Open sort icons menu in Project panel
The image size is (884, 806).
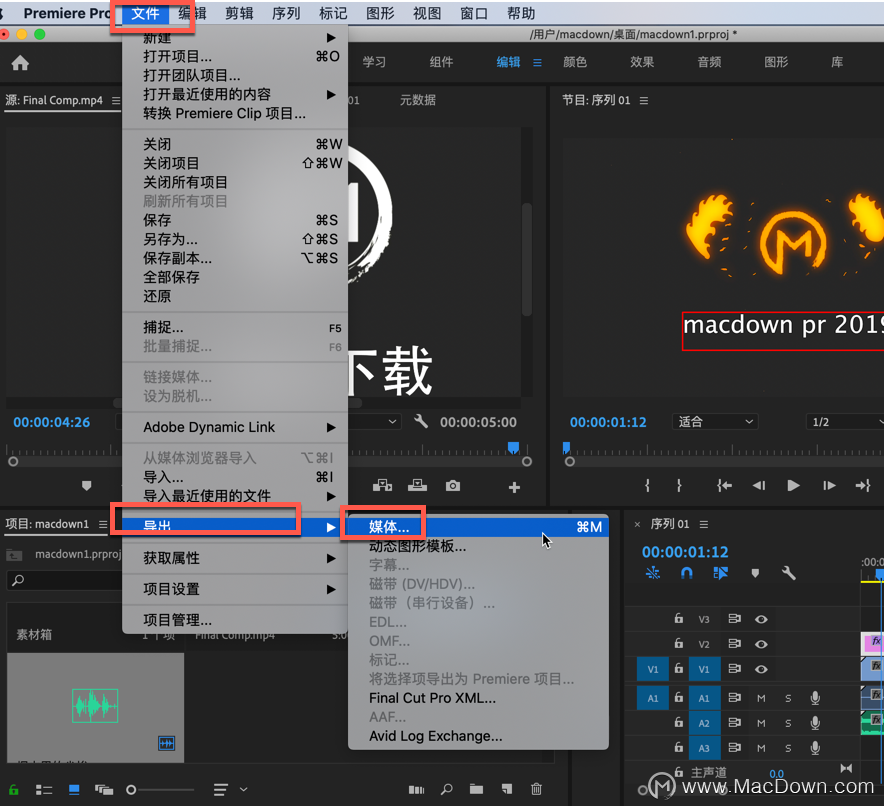click(x=229, y=790)
